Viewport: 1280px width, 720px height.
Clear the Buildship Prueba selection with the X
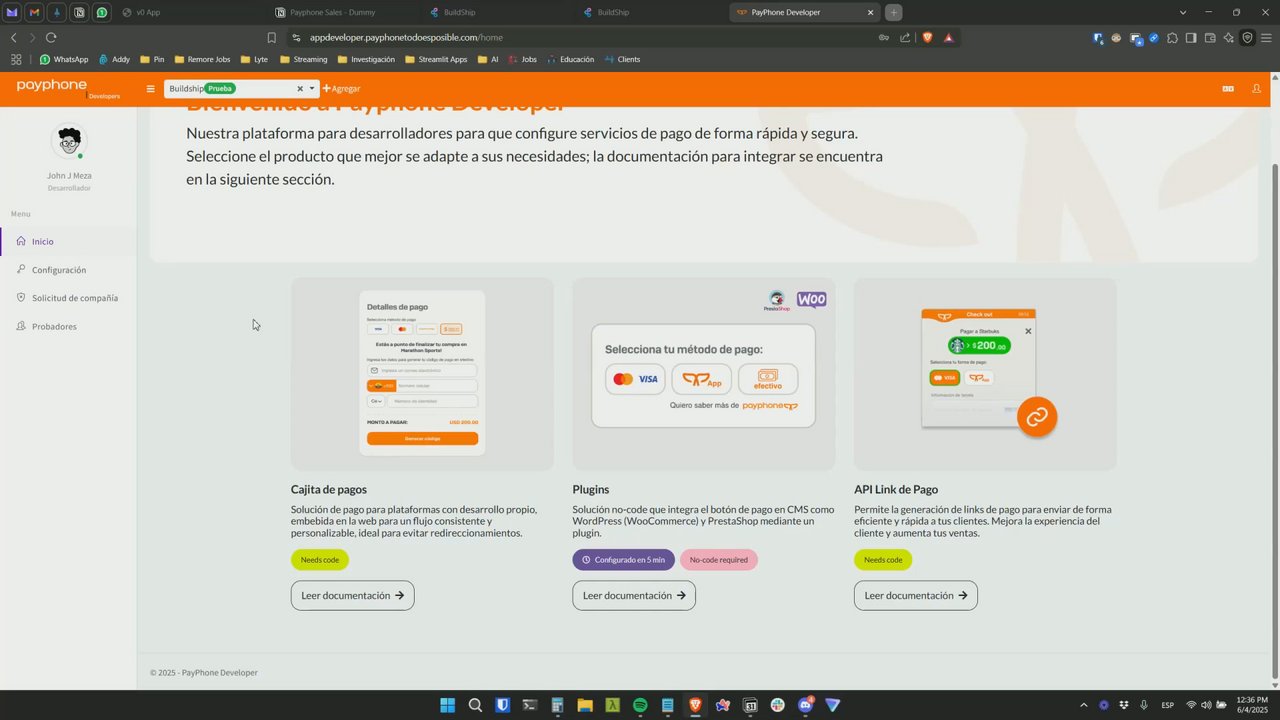(x=299, y=89)
